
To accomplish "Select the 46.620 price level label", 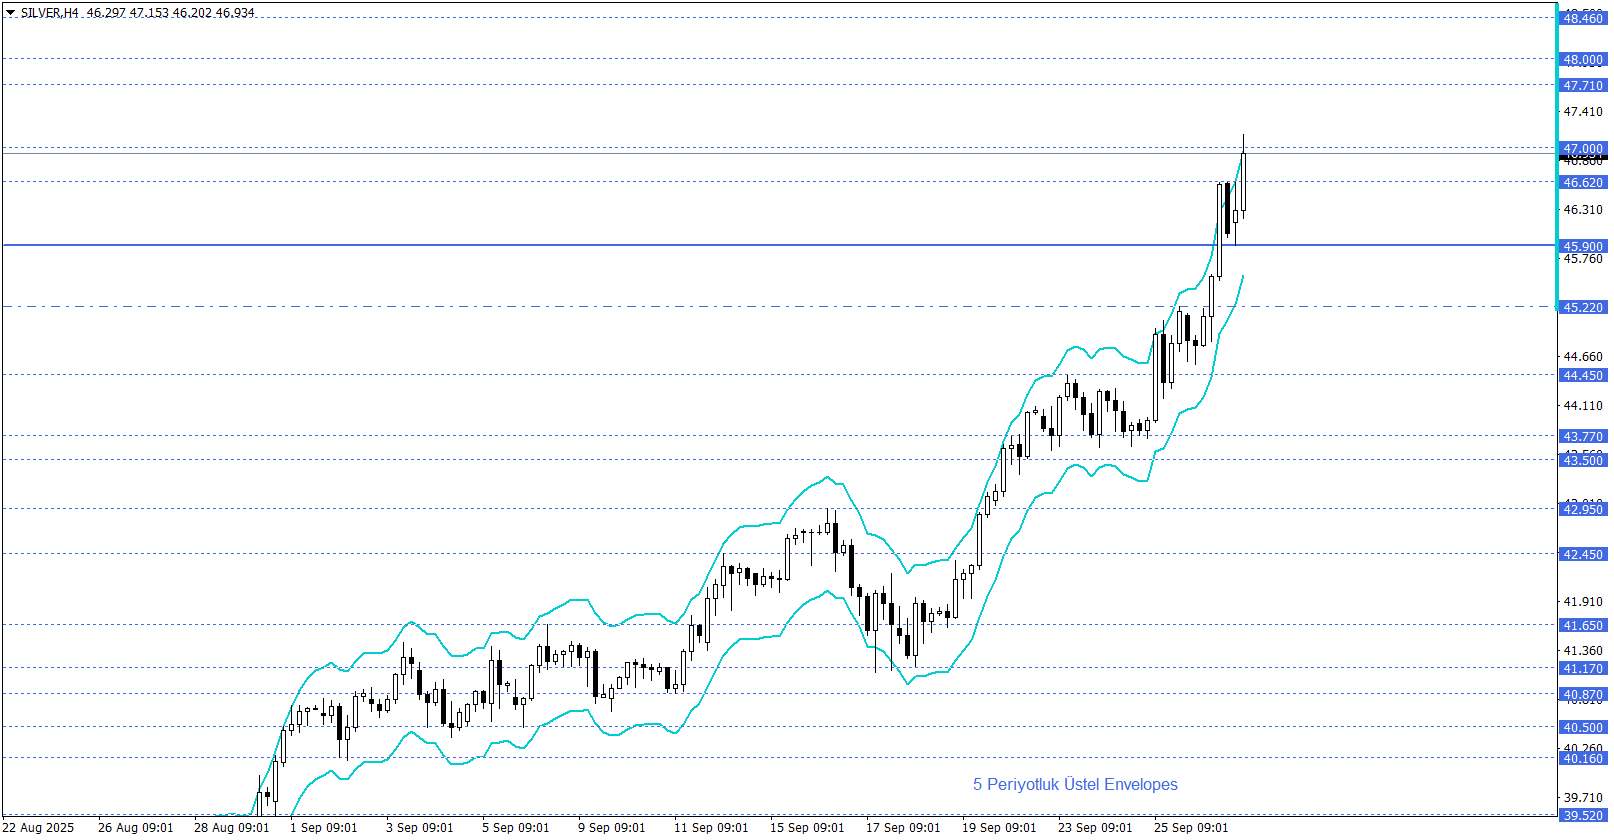I will pyautogui.click(x=1583, y=183).
